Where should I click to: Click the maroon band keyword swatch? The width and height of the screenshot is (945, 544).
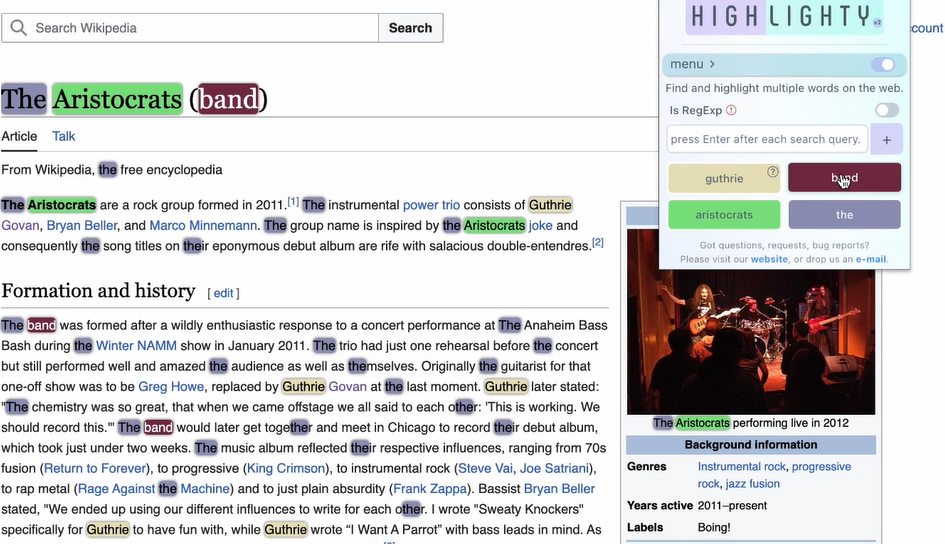pyautogui.click(x=844, y=178)
